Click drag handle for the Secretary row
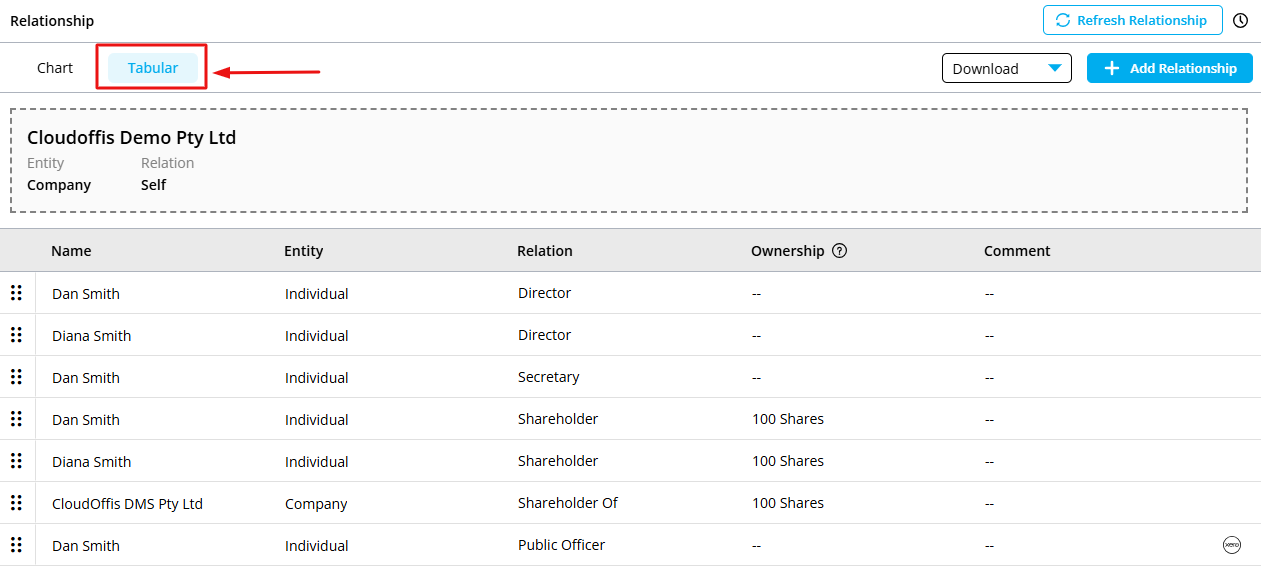Image resolution: width=1261 pixels, height=566 pixels. tap(16, 377)
